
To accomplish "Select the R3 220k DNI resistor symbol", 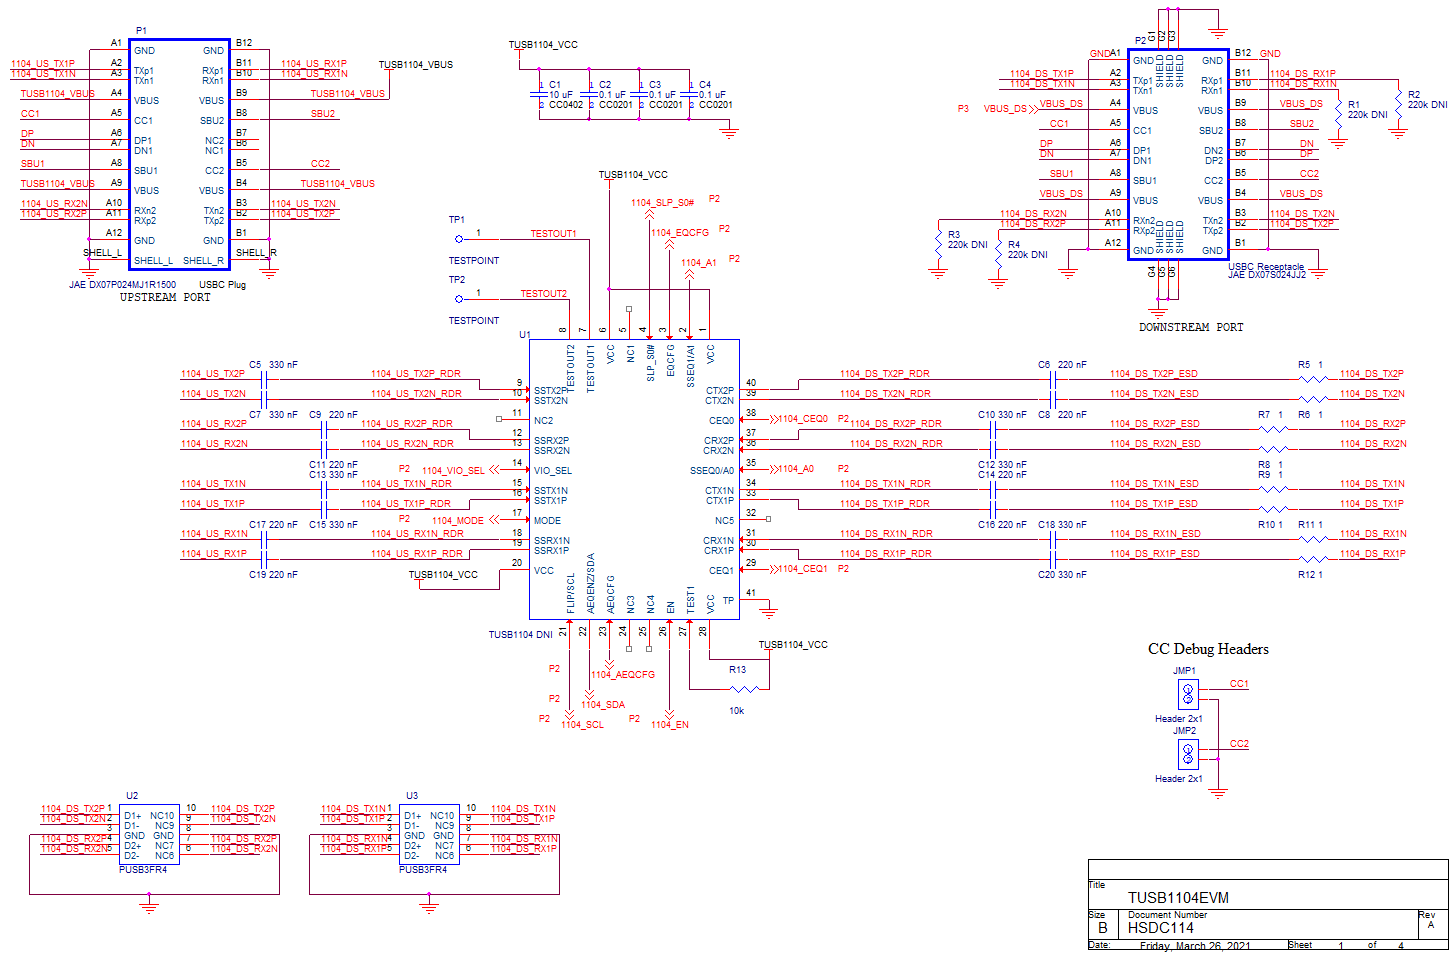I will (x=937, y=243).
